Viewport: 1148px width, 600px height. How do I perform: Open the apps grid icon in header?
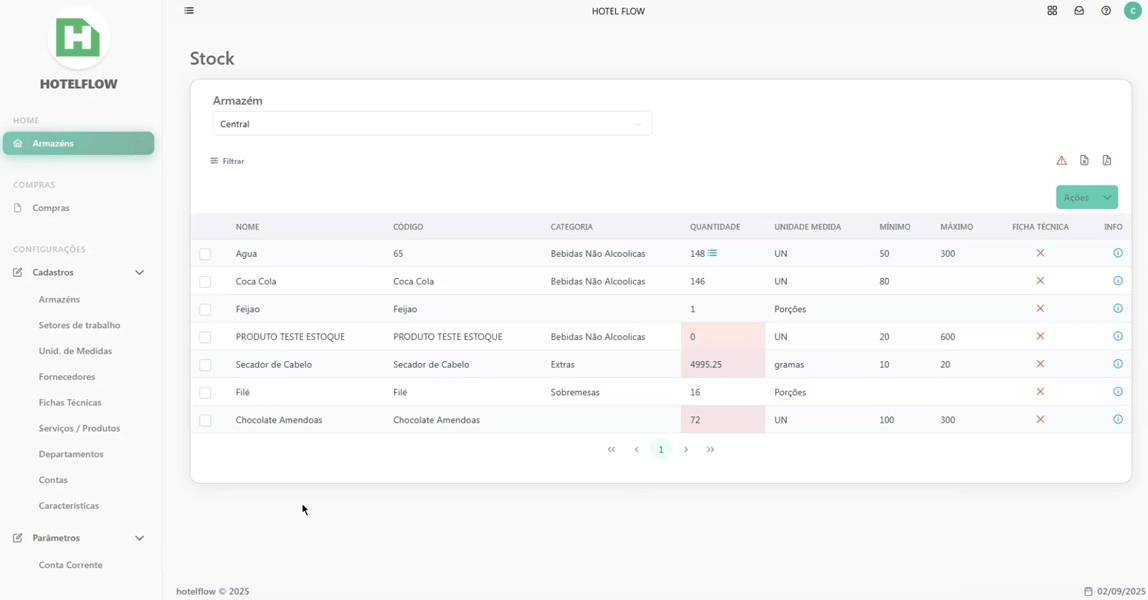(x=1052, y=11)
